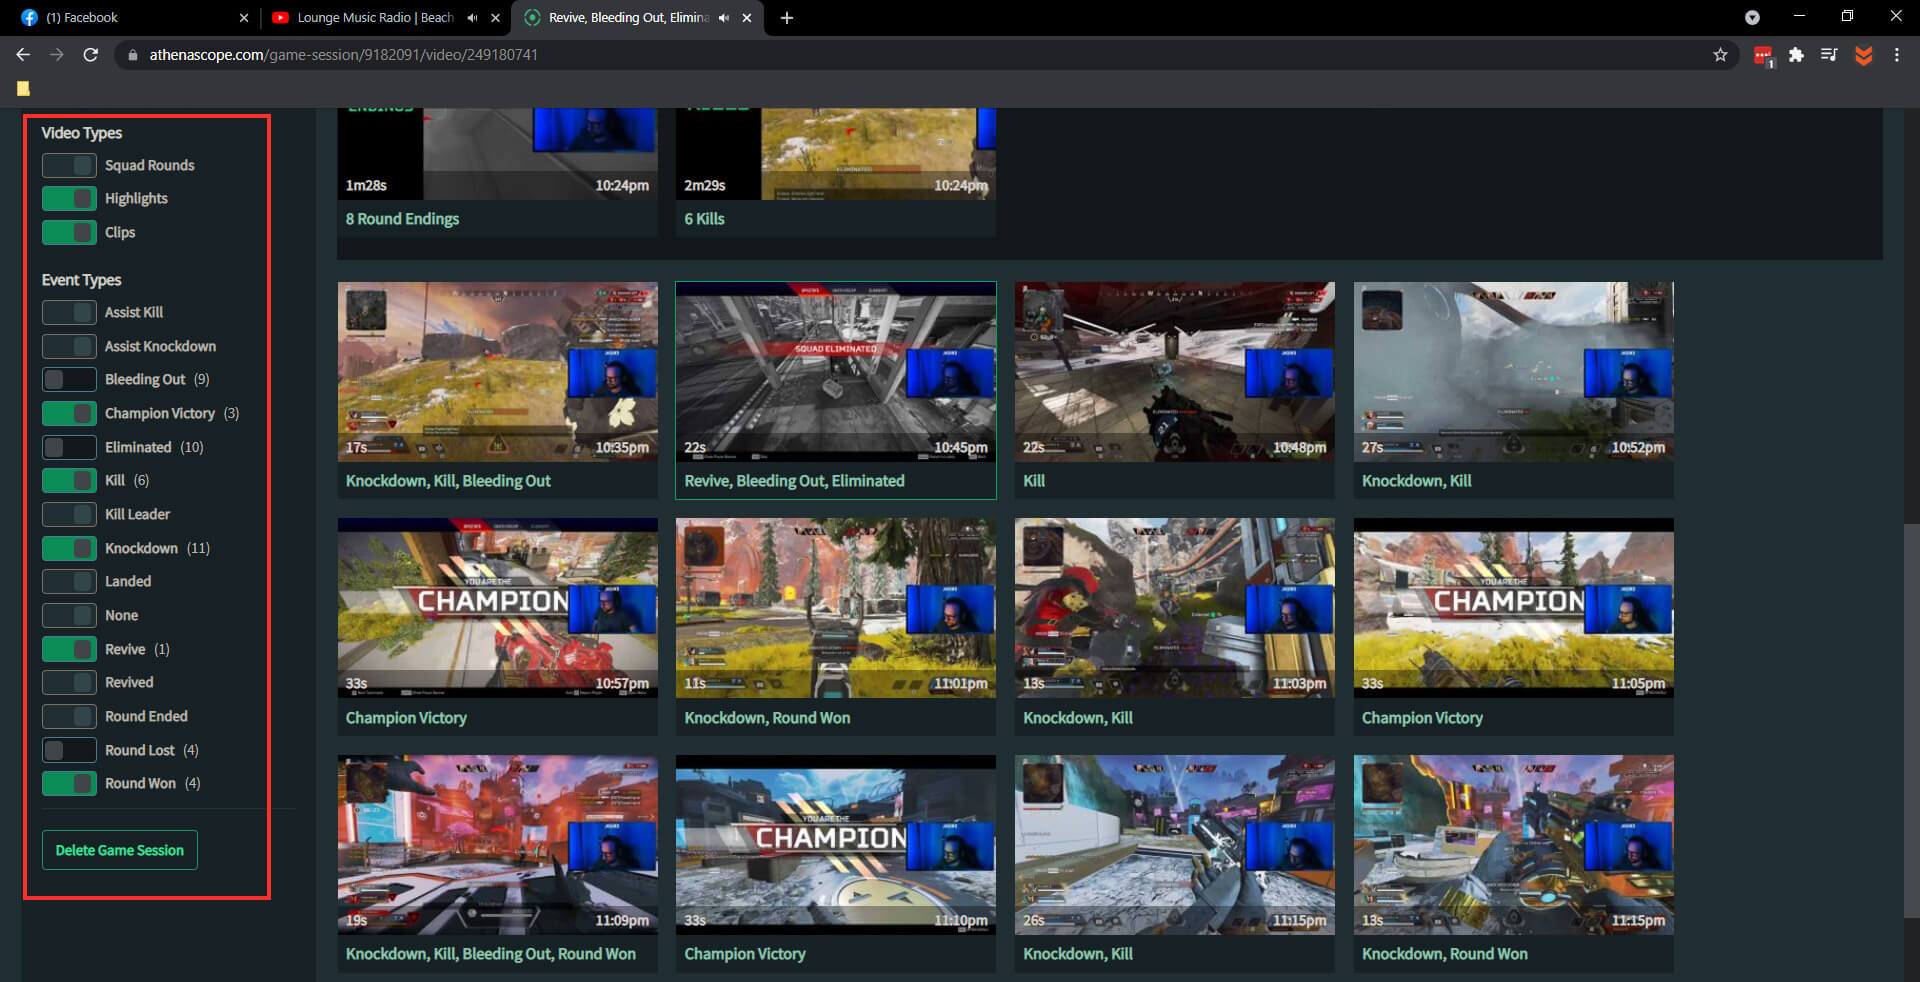The image size is (1920, 982).
Task: Mute the Revive, Bleeding Out tab speaker icon
Action: [x=724, y=18]
